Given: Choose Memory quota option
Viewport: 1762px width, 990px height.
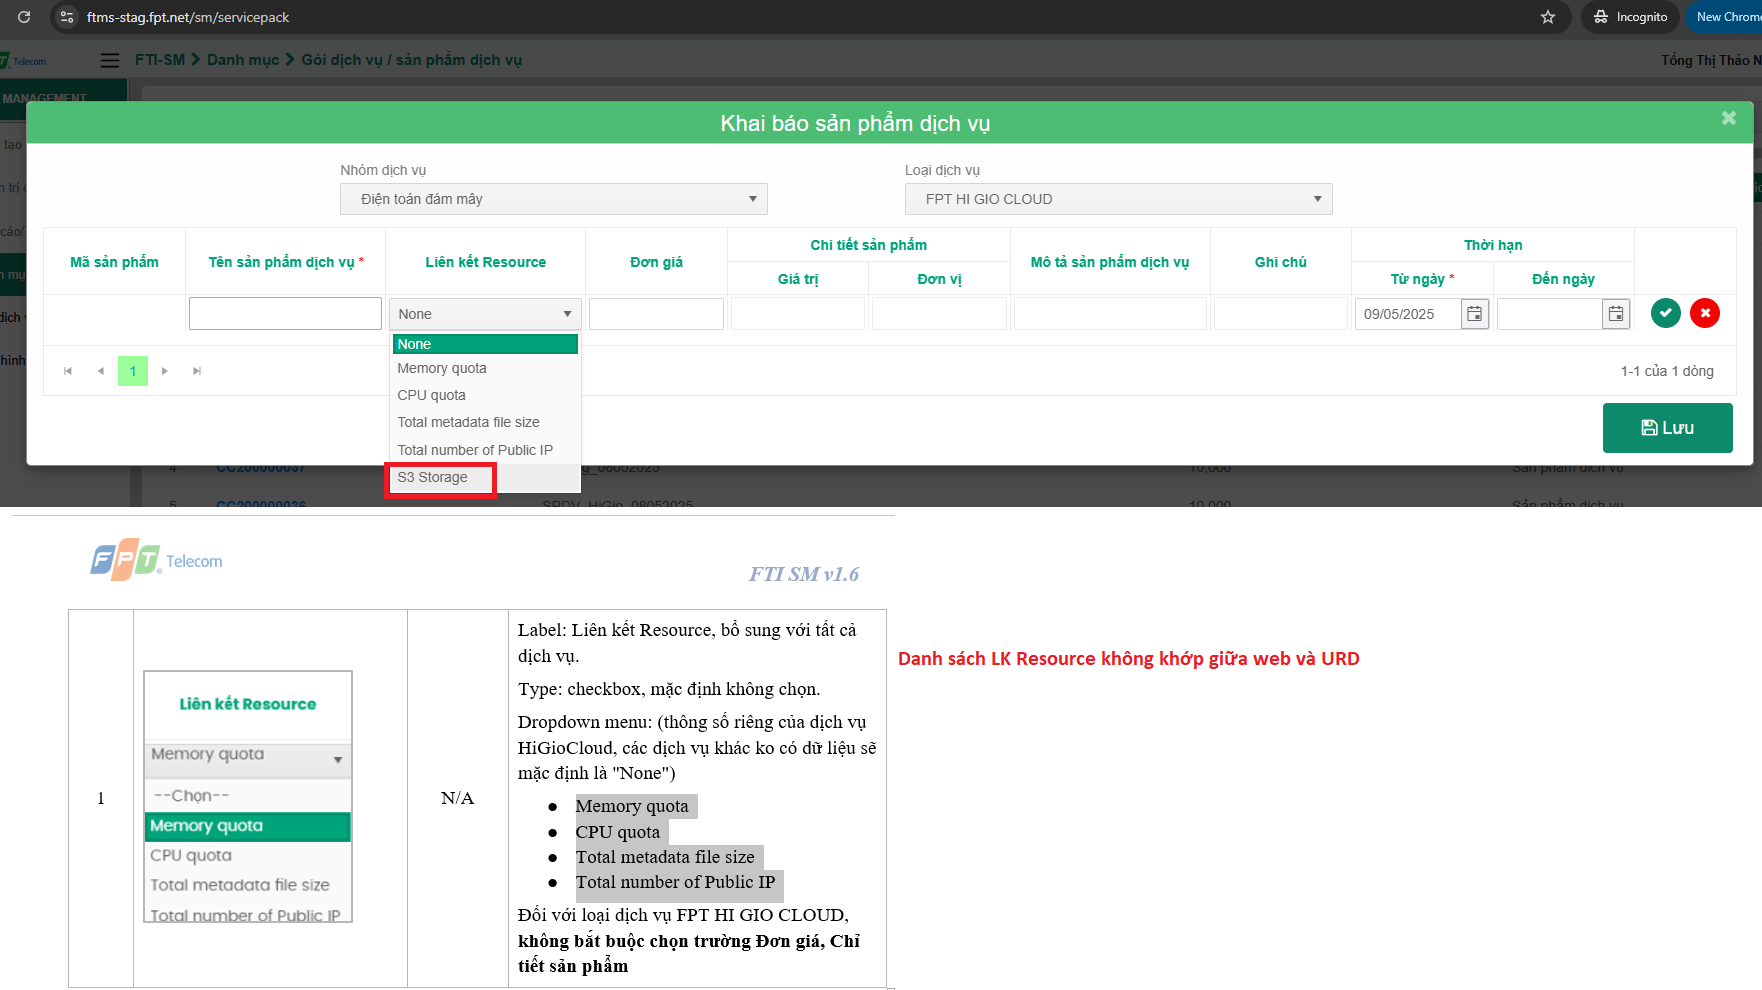Looking at the screenshot, I should coord(442,369).
